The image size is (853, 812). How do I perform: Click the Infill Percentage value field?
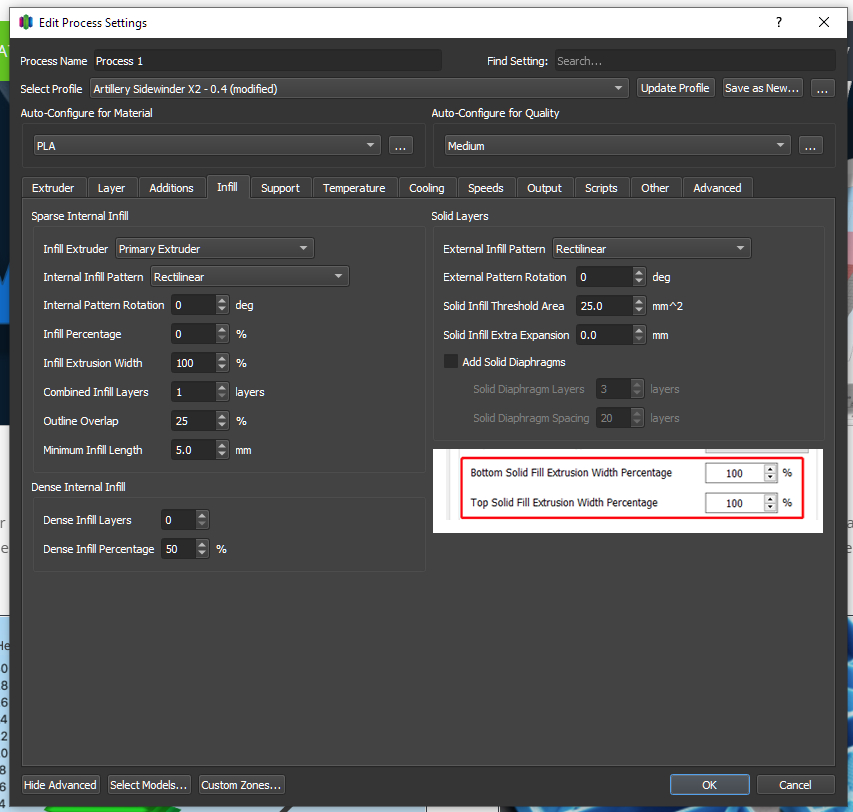tap(194, 334)
